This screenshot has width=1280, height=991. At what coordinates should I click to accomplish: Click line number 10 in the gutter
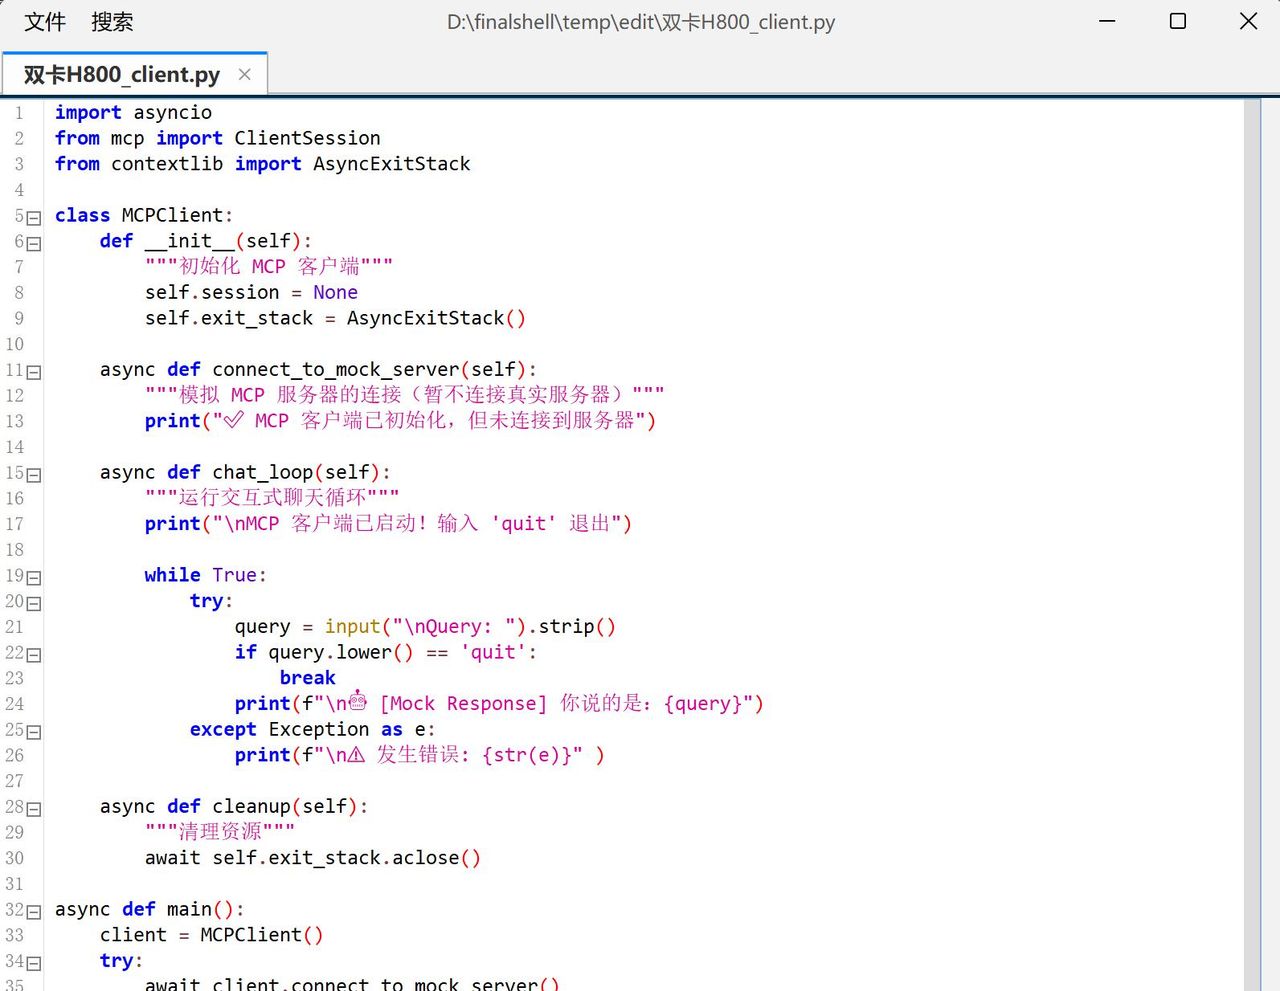pyautogui.click(x=15, y=344)
